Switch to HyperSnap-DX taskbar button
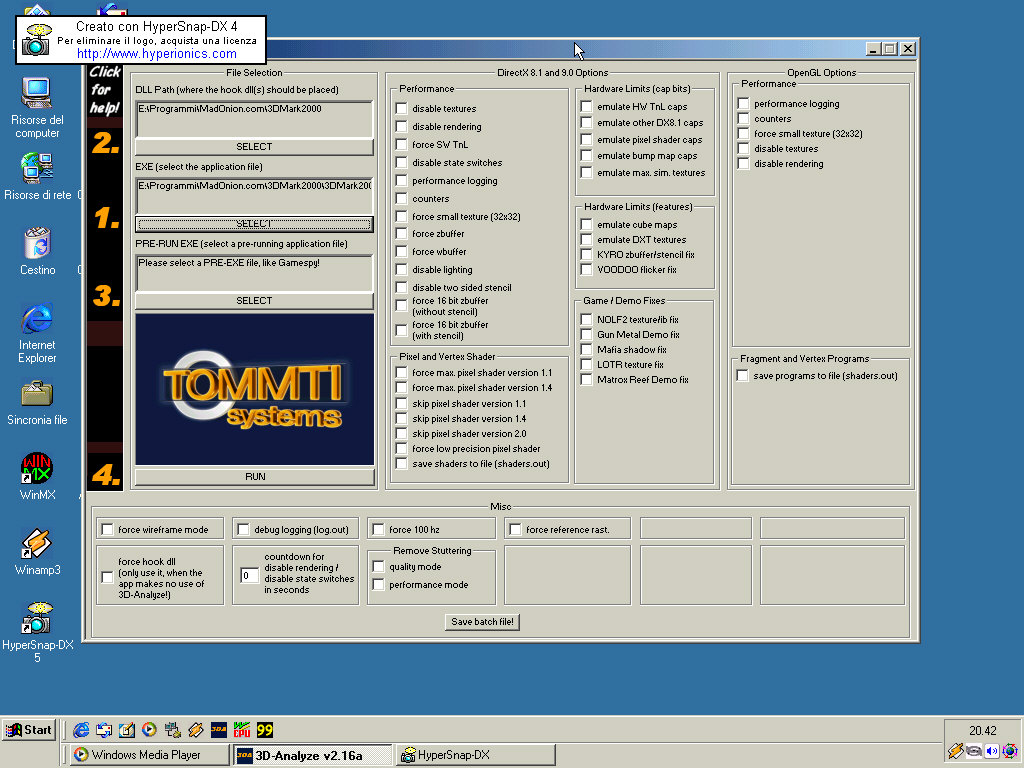The width and height of the screenshot is (1024, 768). tap(475, 755)
